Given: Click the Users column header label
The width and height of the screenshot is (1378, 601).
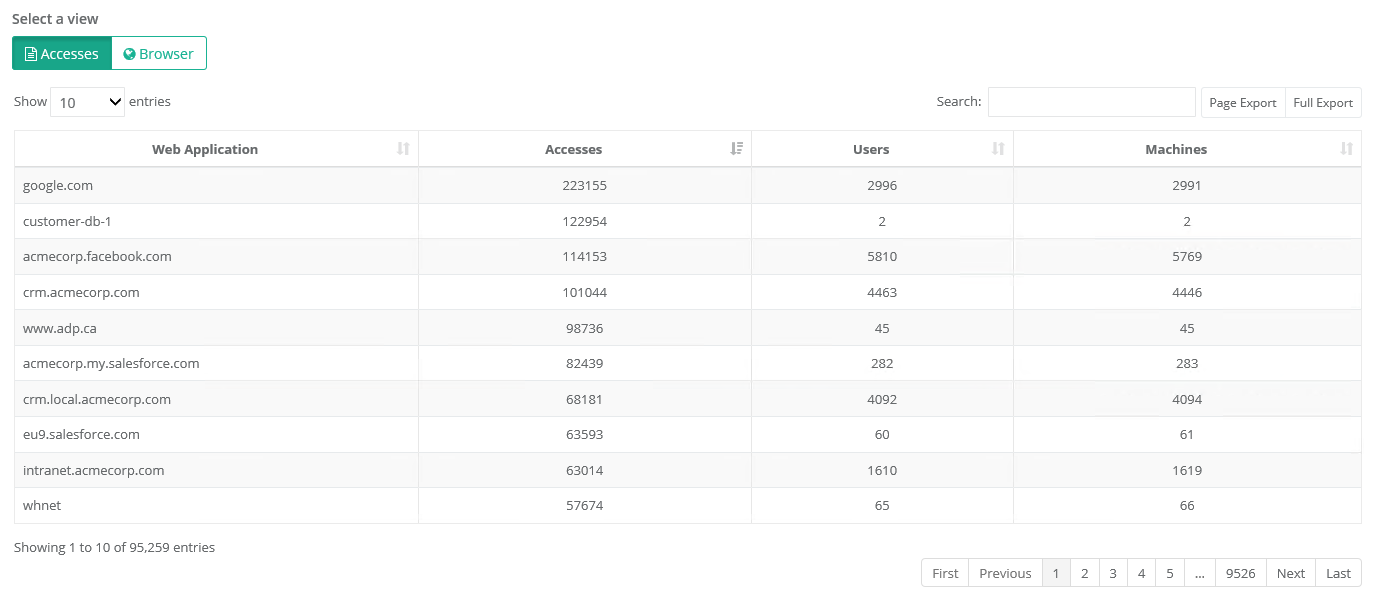Looking at the screenshot, I should coord(871,149).
